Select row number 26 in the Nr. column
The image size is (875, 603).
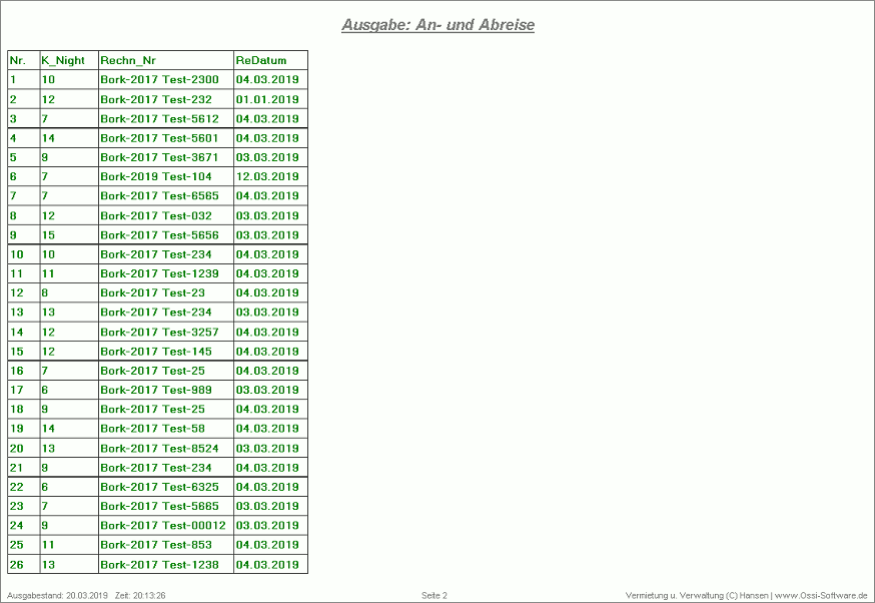[17, 565]
